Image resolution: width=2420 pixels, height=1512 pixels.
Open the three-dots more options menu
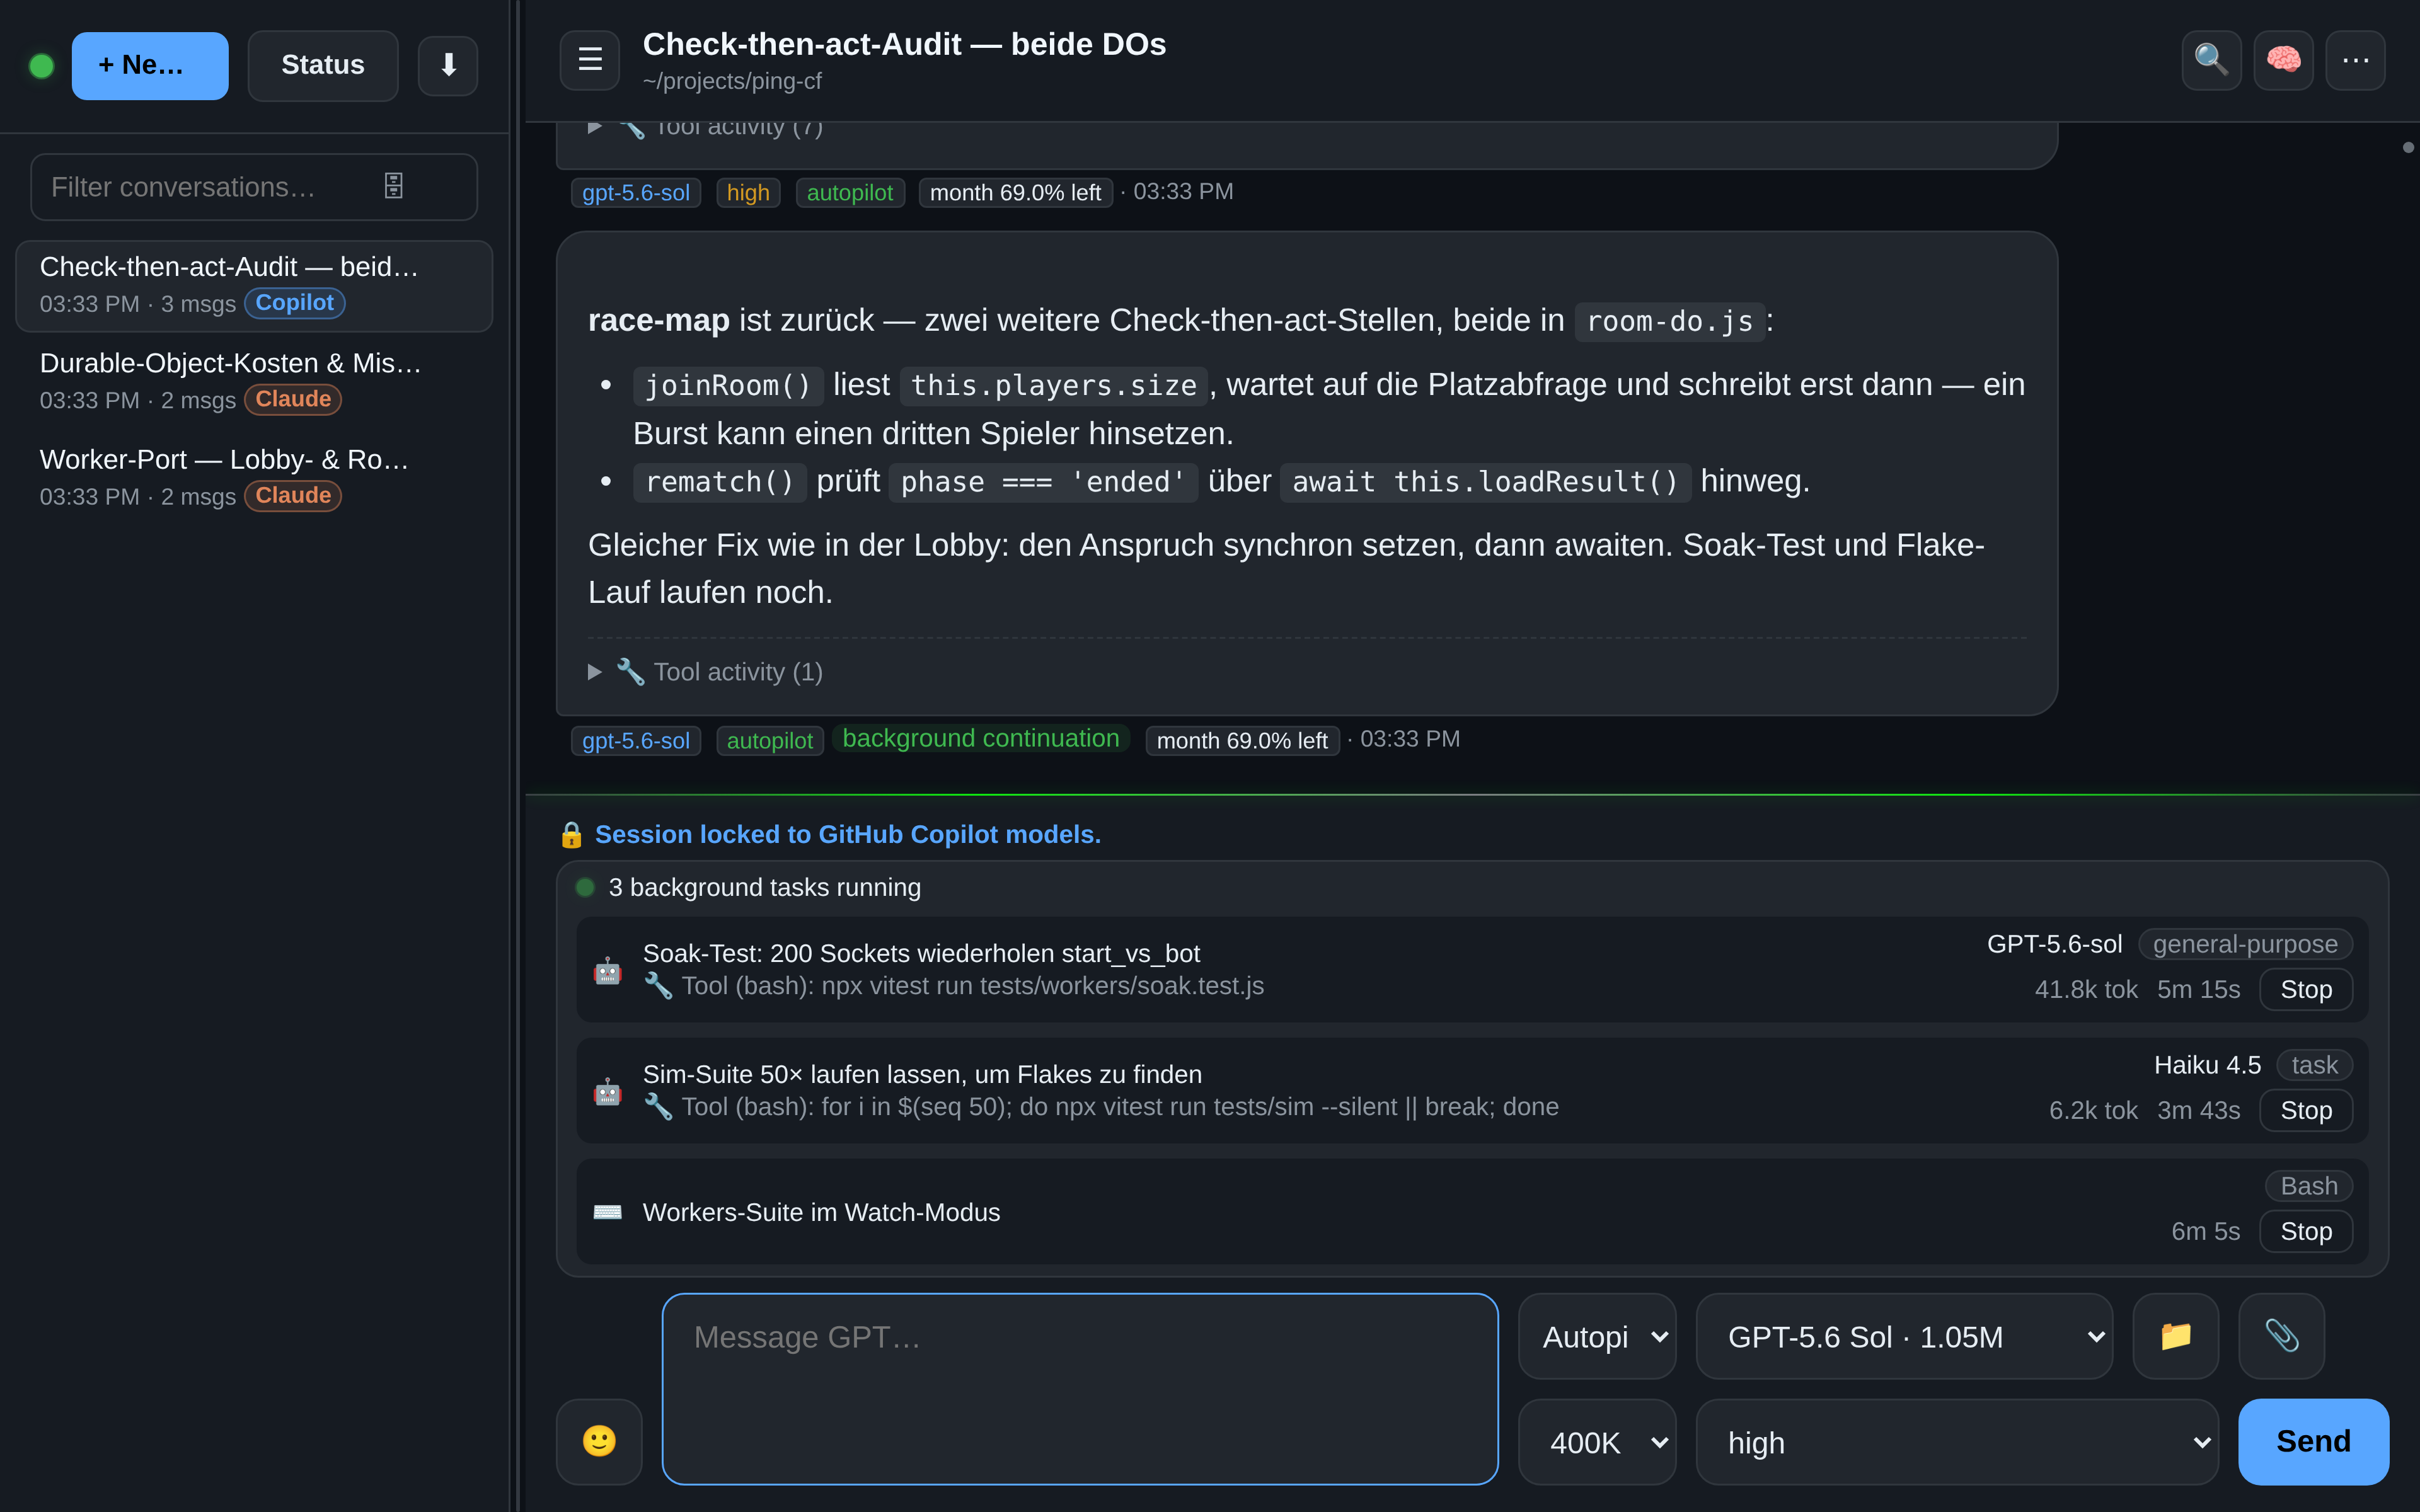click(x=2355, y=60)
